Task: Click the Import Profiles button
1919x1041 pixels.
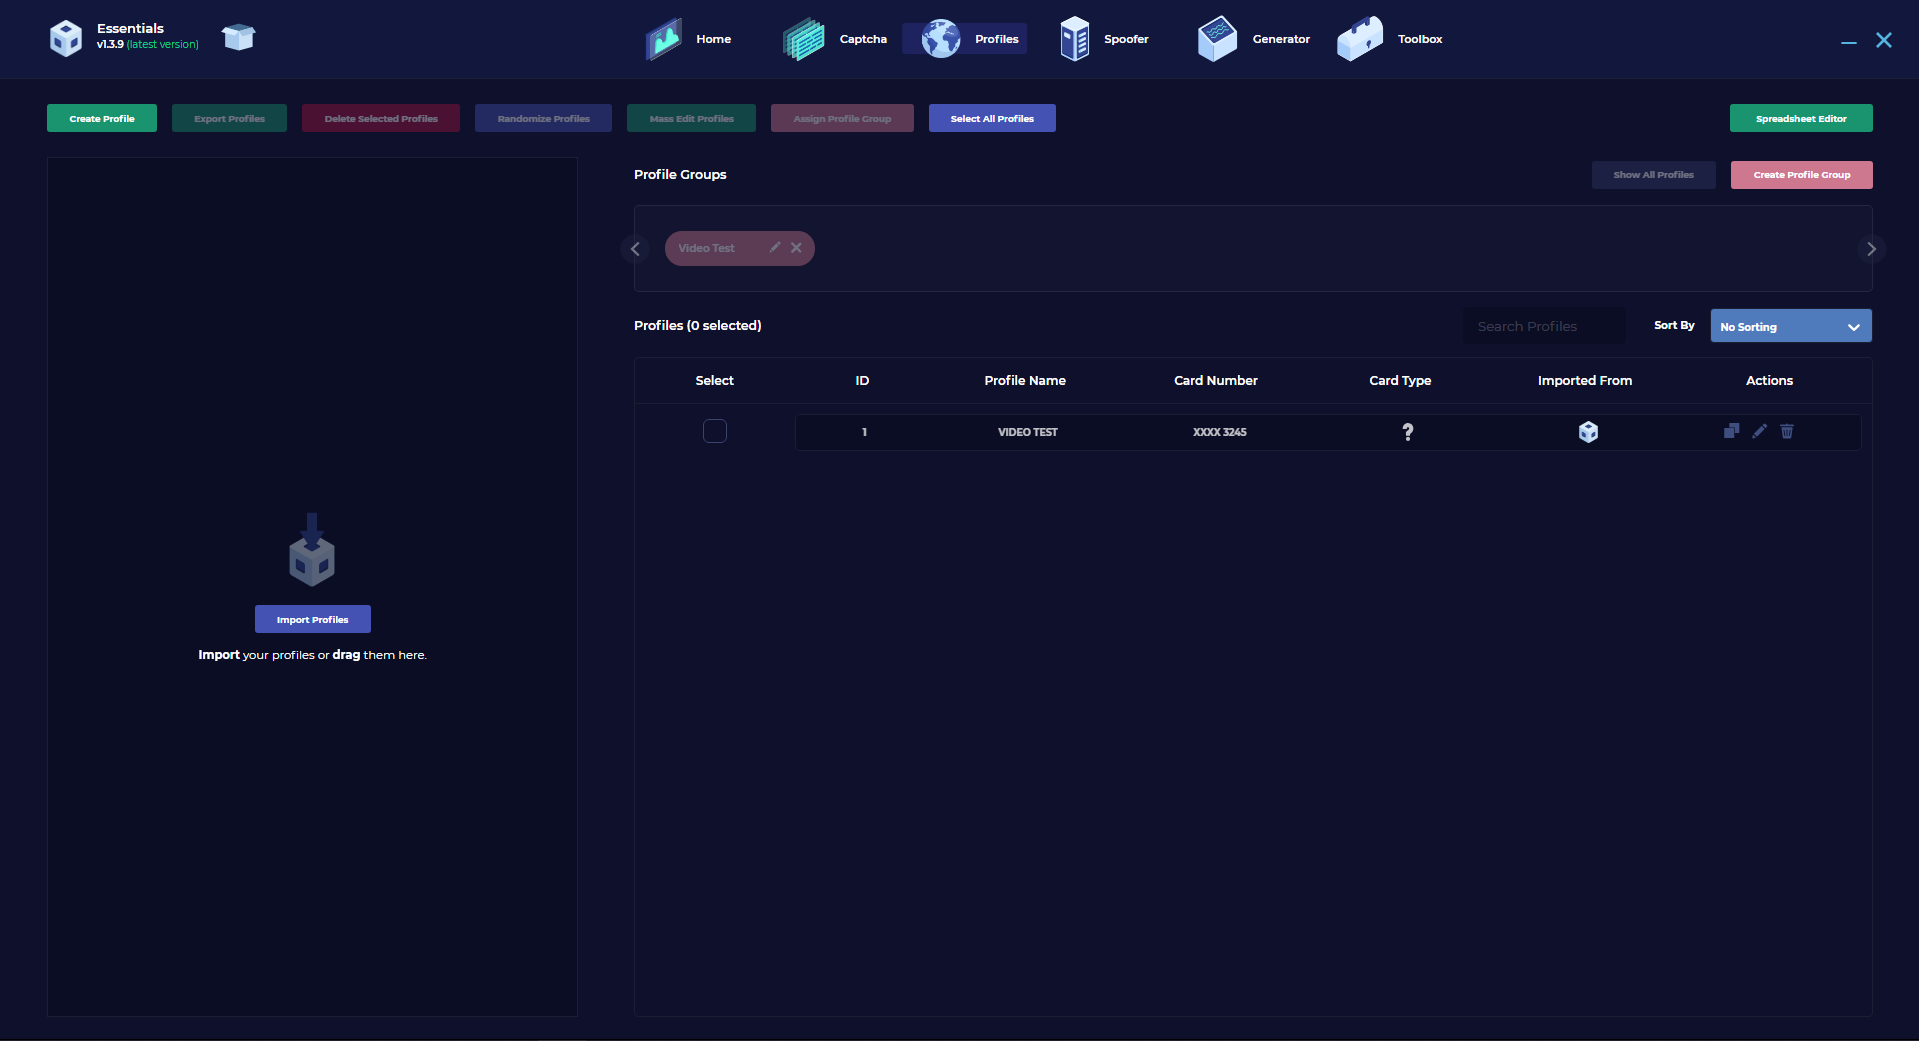Action: [x=312, y=619]
